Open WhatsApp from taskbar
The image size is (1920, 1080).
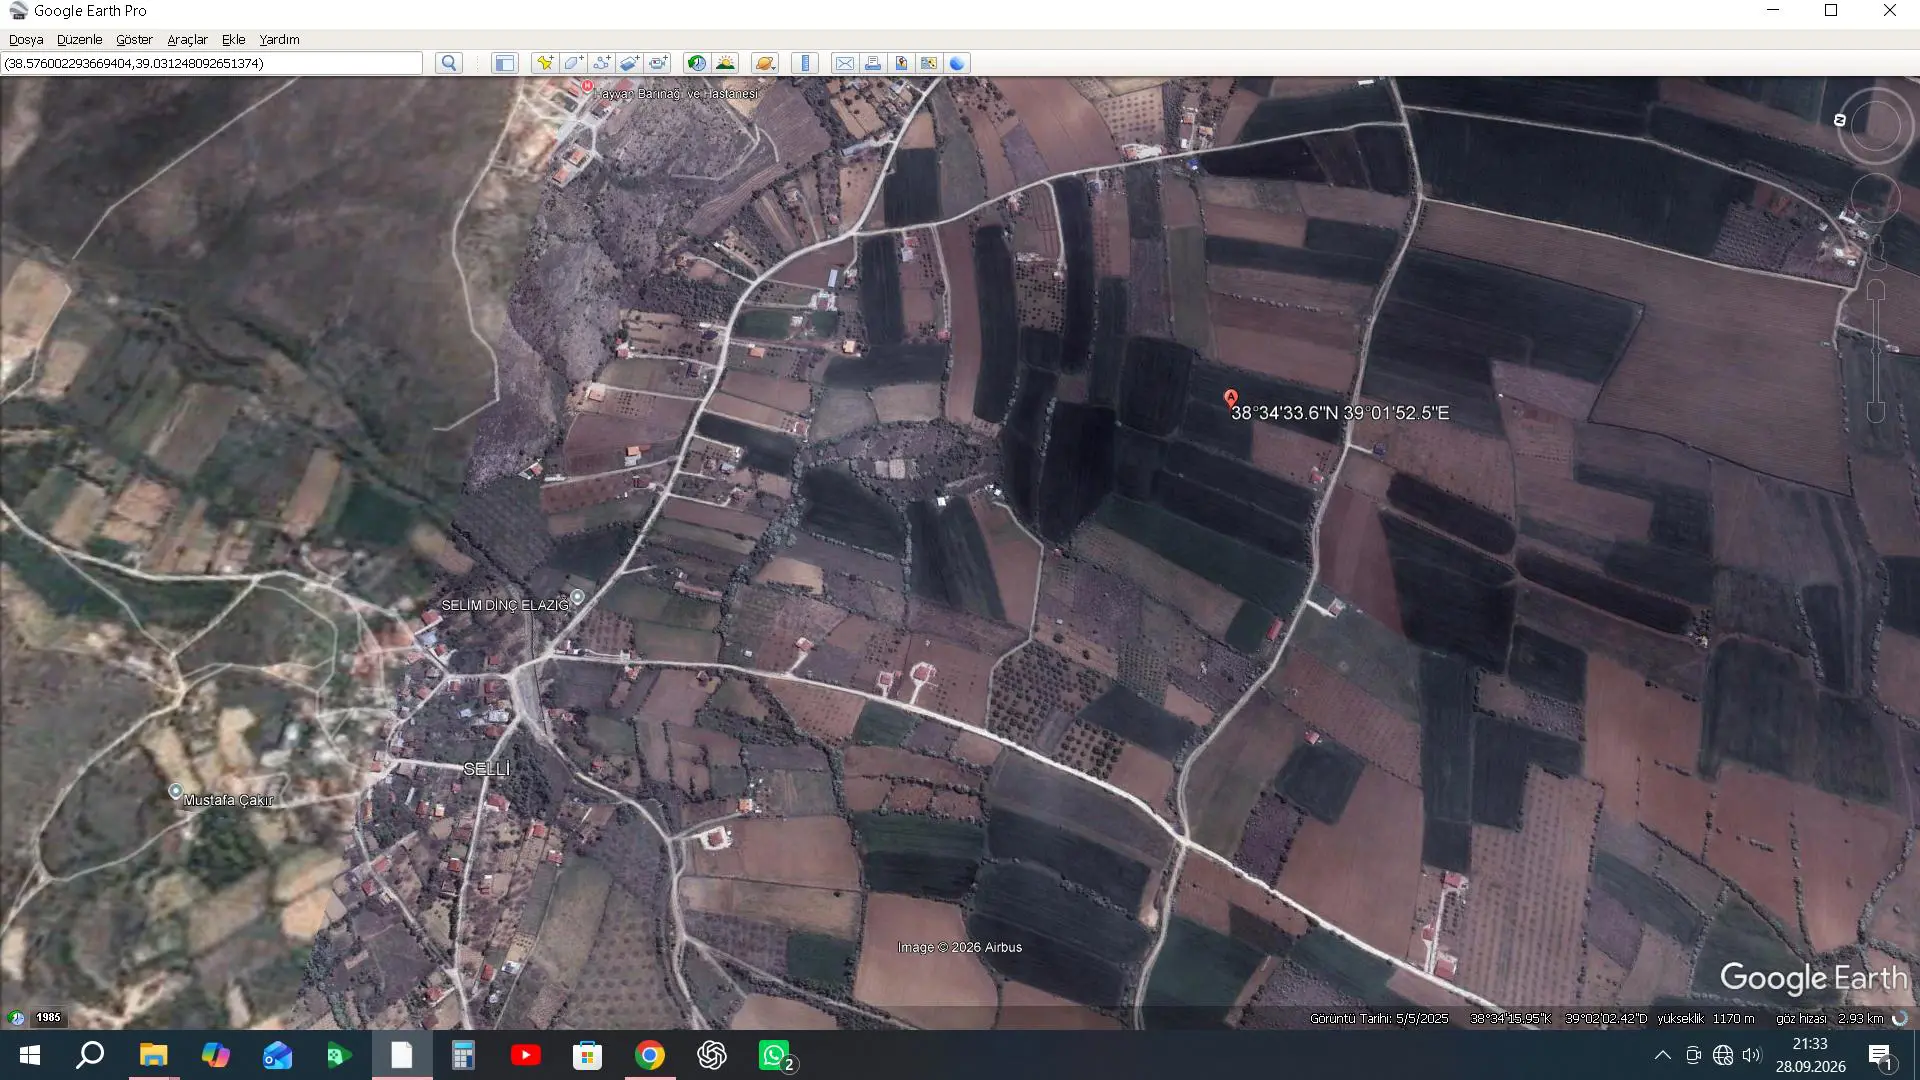pos(775,1055)
